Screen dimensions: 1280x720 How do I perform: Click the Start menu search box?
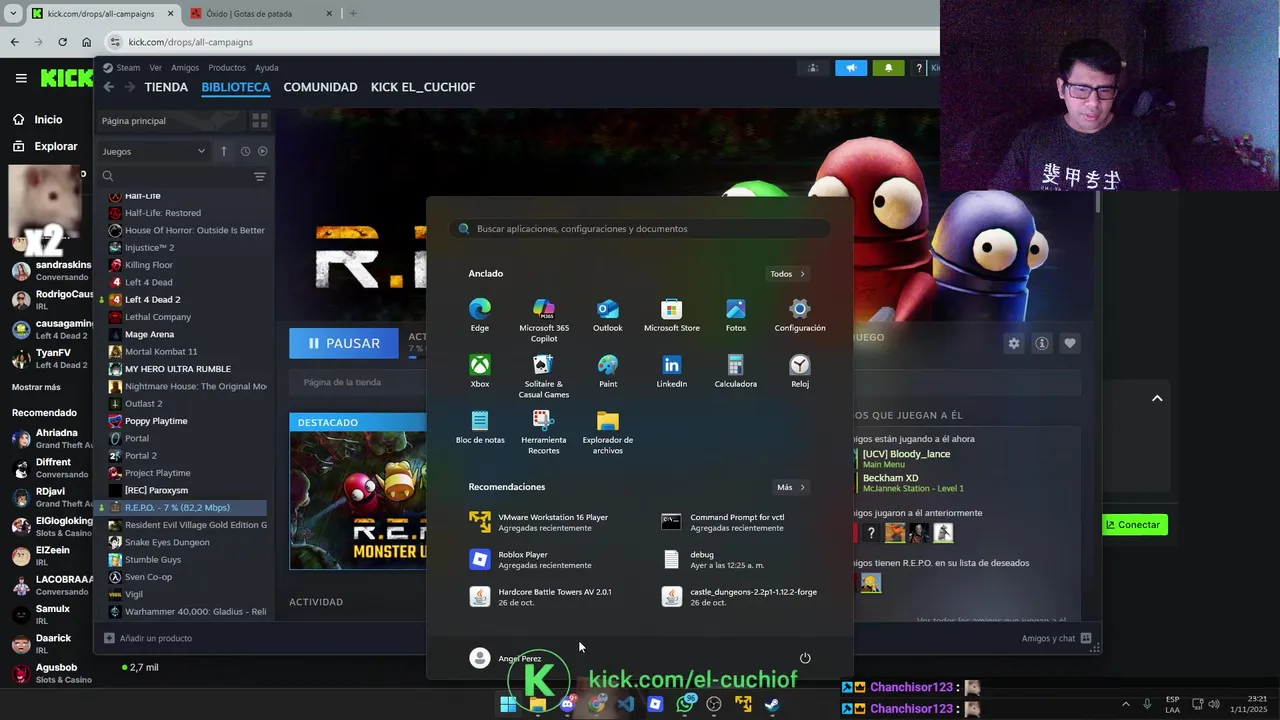(639, 229)
